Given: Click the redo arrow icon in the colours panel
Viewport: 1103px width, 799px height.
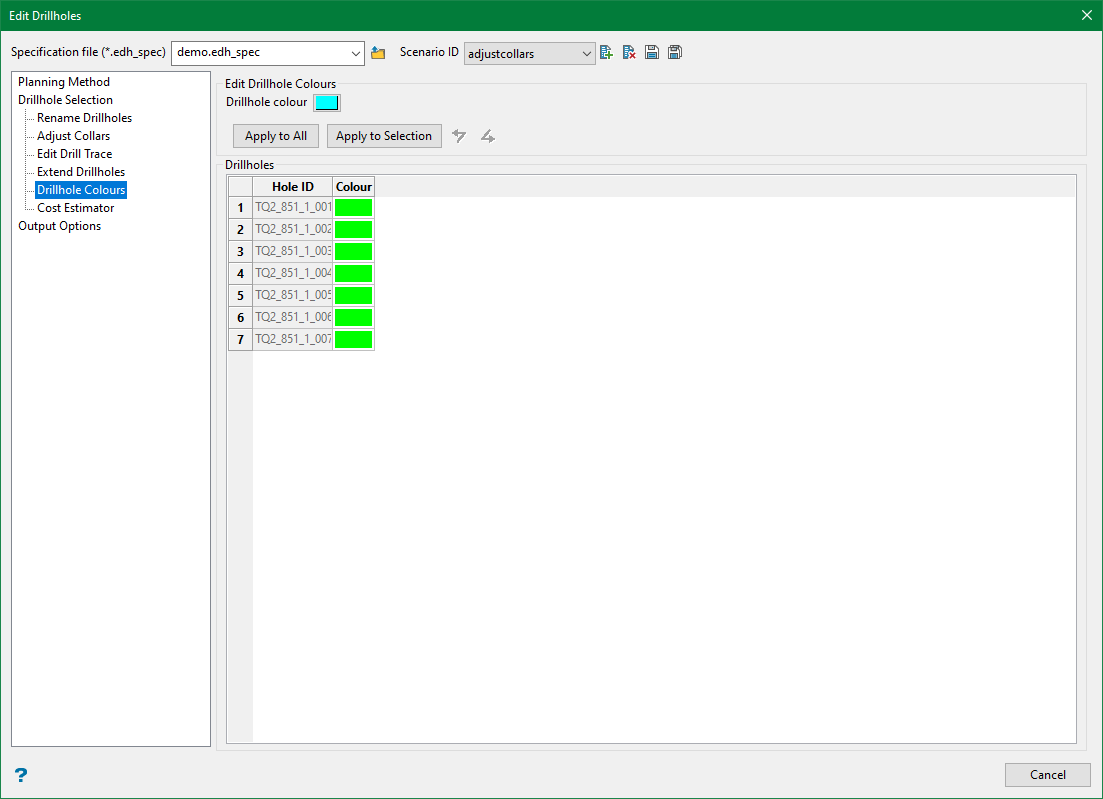Looking at the screenshot, I should pyautogui.click(x=487, y=136).
